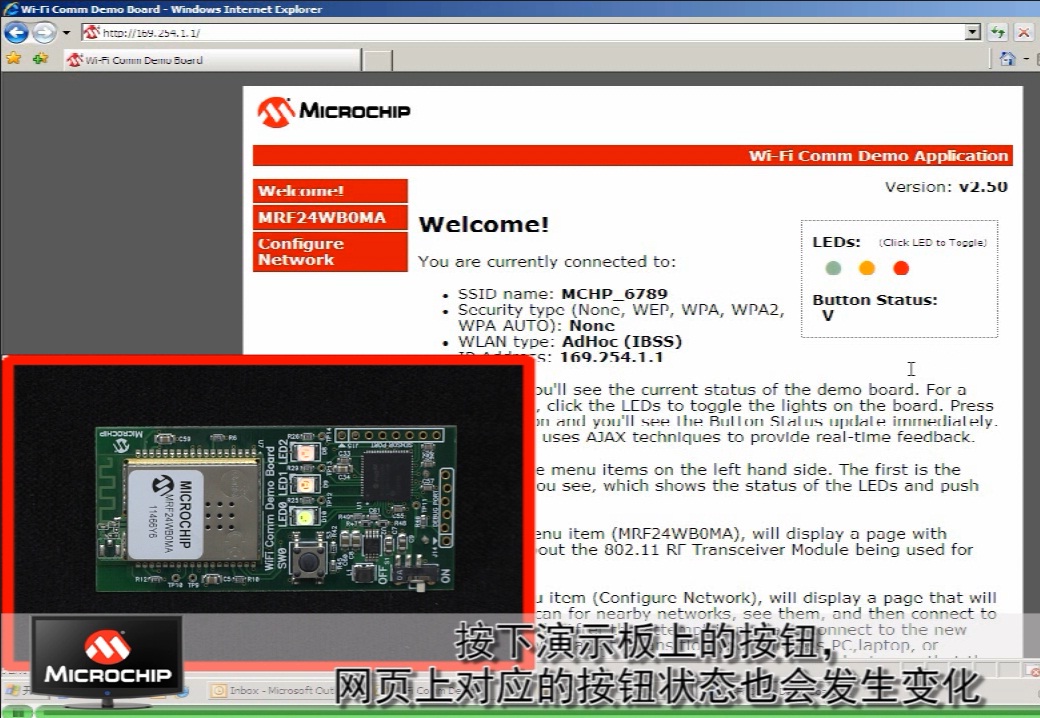Click the Microchip monitor logo overlay
Viewport: 1040px width, 718px height.
[107, 661]
